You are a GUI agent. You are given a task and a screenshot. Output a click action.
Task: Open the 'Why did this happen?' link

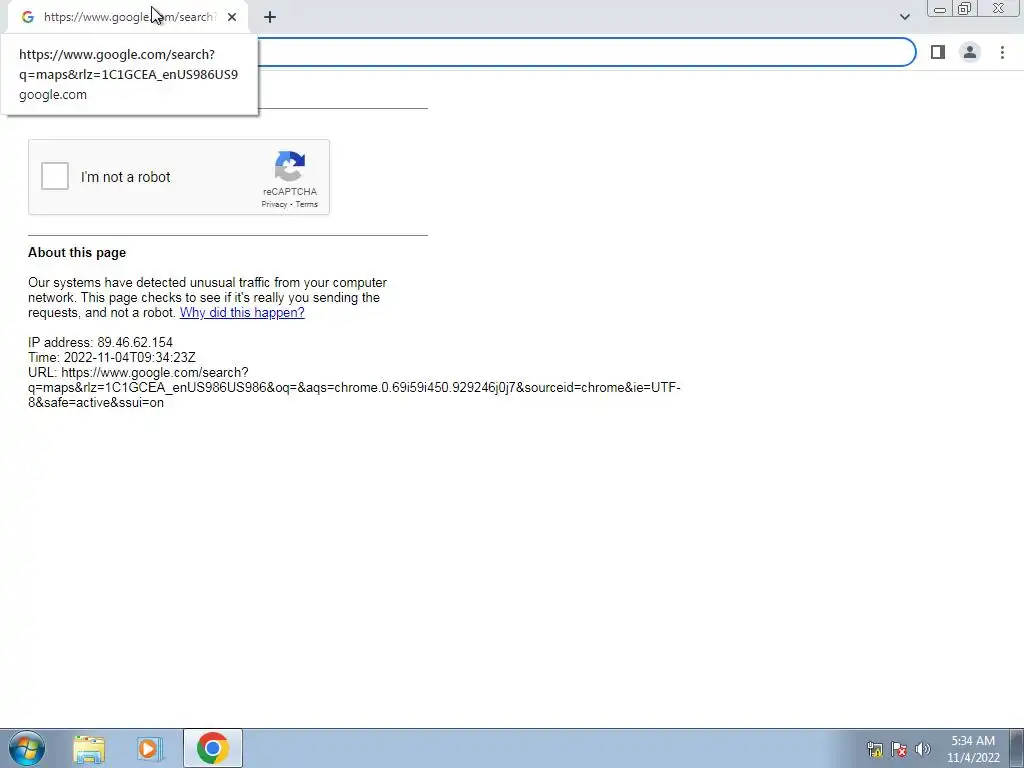click(x=242, y=312)
